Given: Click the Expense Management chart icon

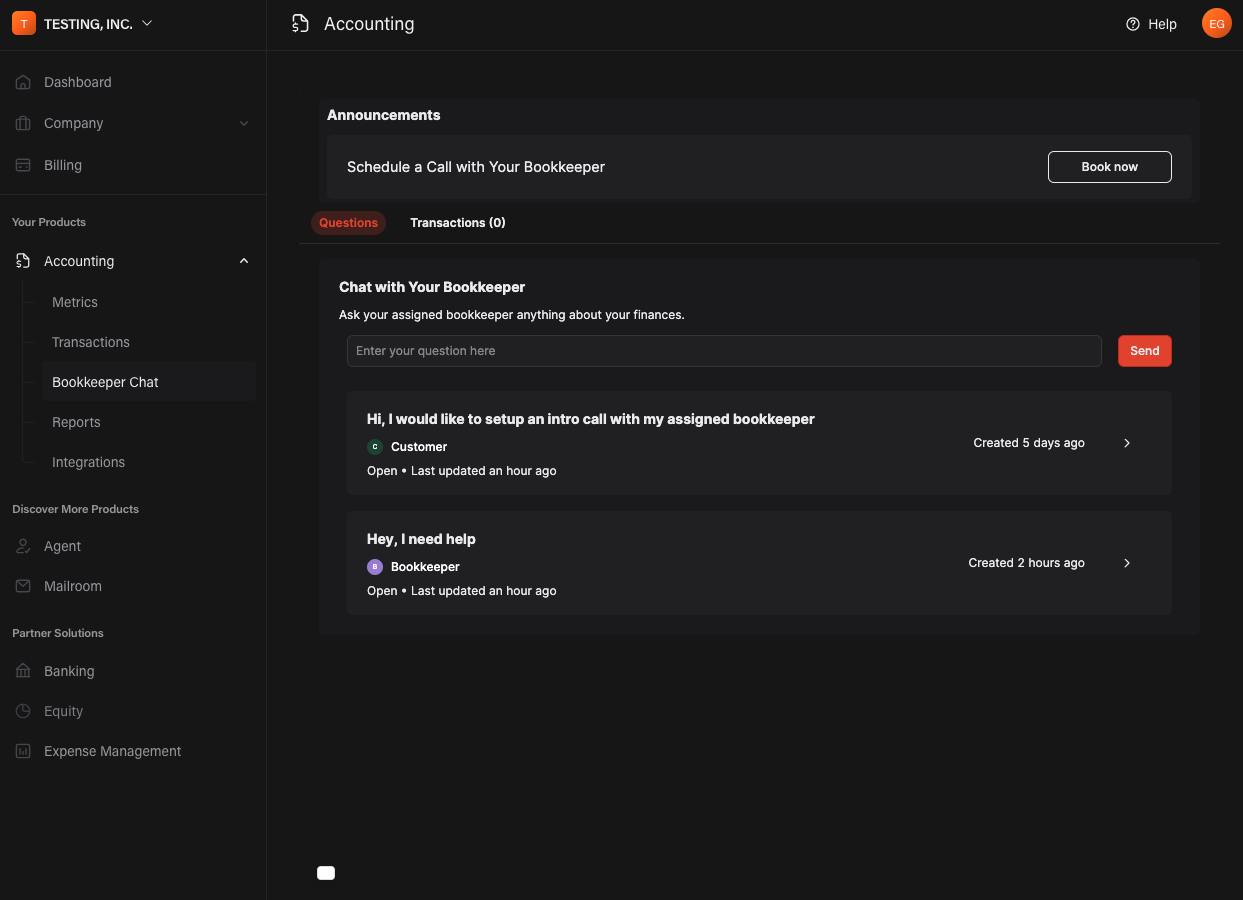Looking at the screenshot, I should pyautogui.click(x=23, y=751).
